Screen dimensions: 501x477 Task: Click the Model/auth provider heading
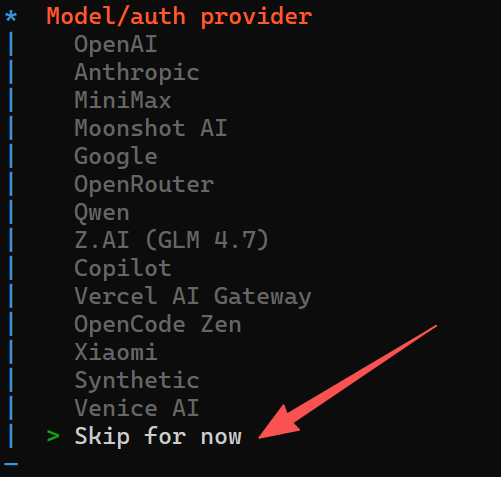[179, 17]
